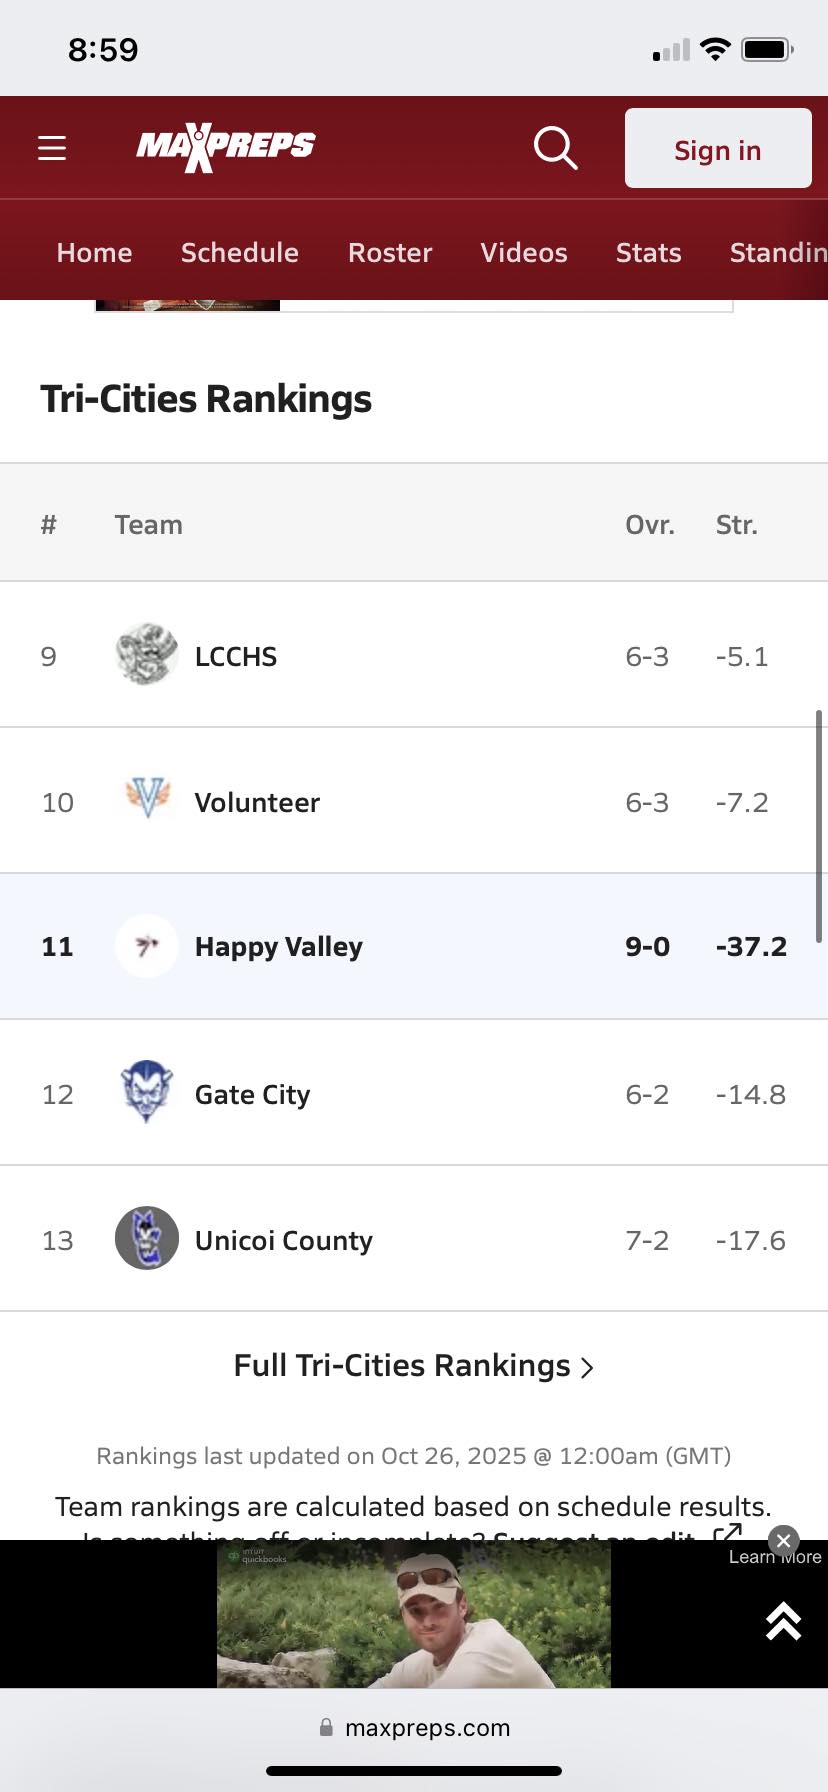828x1792 pixels.
Task: Open the Gate City team link
Action: (x=252, y=1094)
